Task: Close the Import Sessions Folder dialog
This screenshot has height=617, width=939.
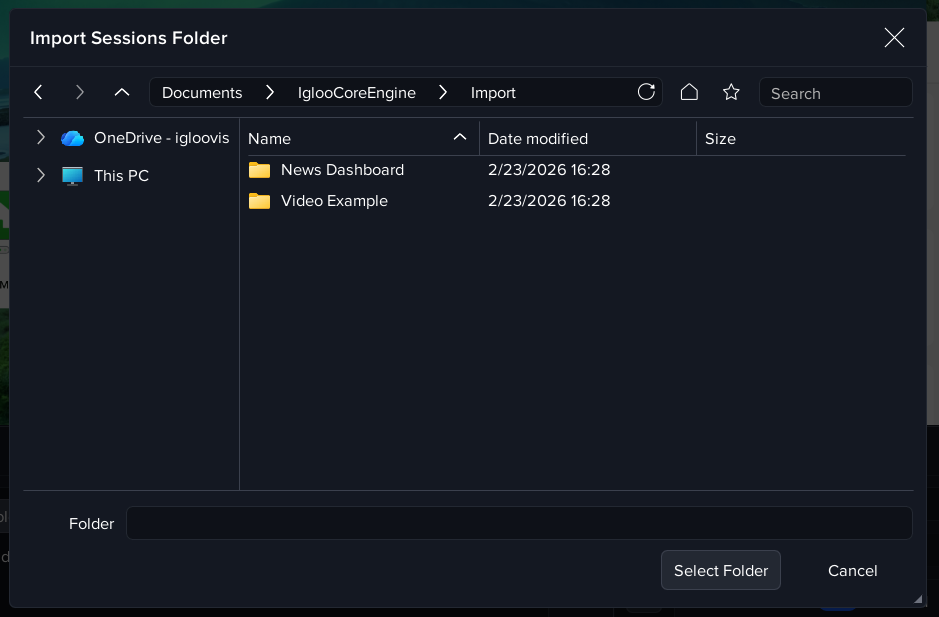Action: pos(894,38)
